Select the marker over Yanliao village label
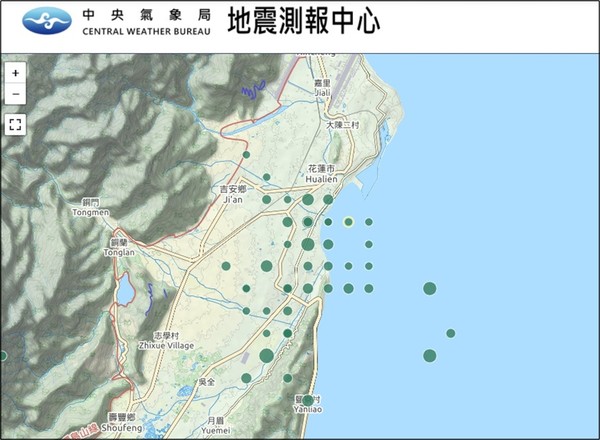The height and width of the screenshot is (440, 600). pos(308,401)
